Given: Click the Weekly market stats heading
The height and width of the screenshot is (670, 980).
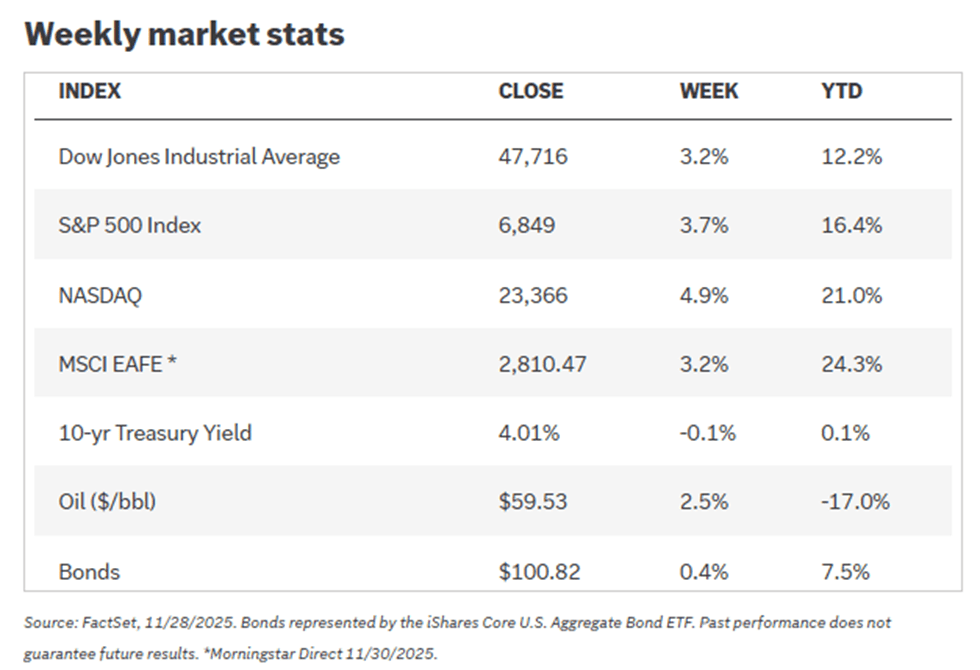Looking at the screenshot, I should pyautogui.click(x=184, y=34).
